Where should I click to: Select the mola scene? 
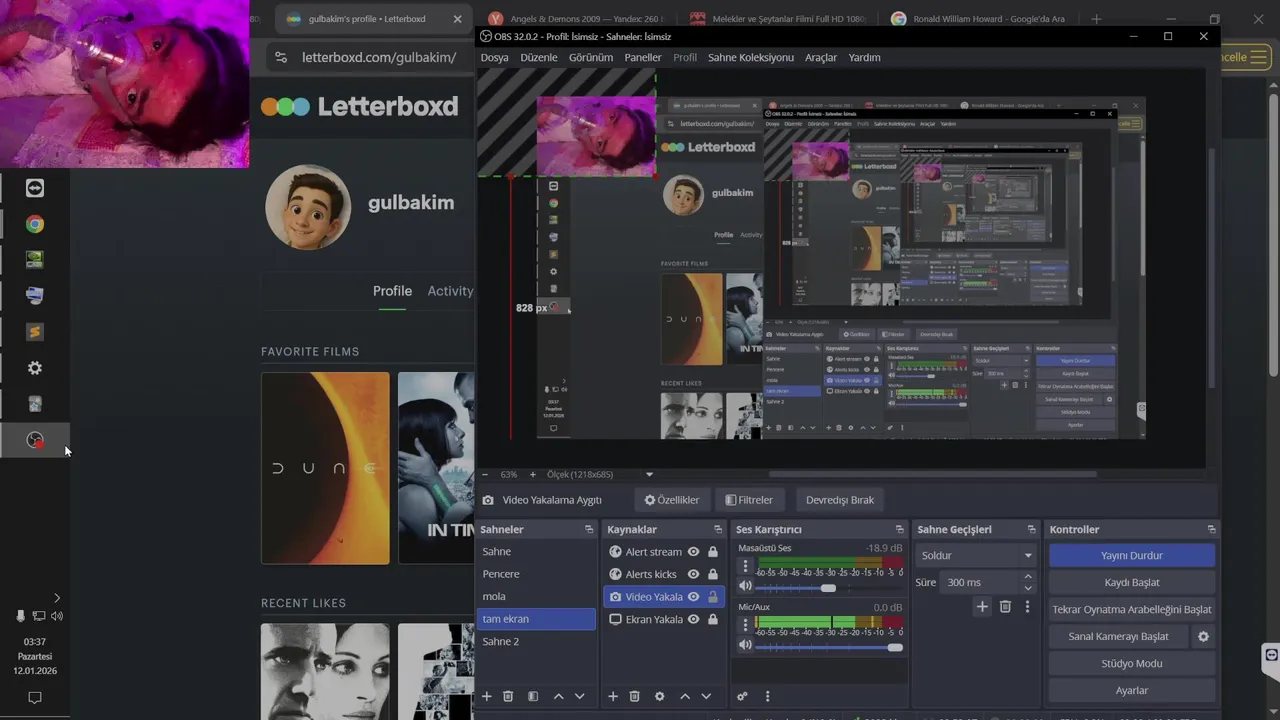coord(536,596)
